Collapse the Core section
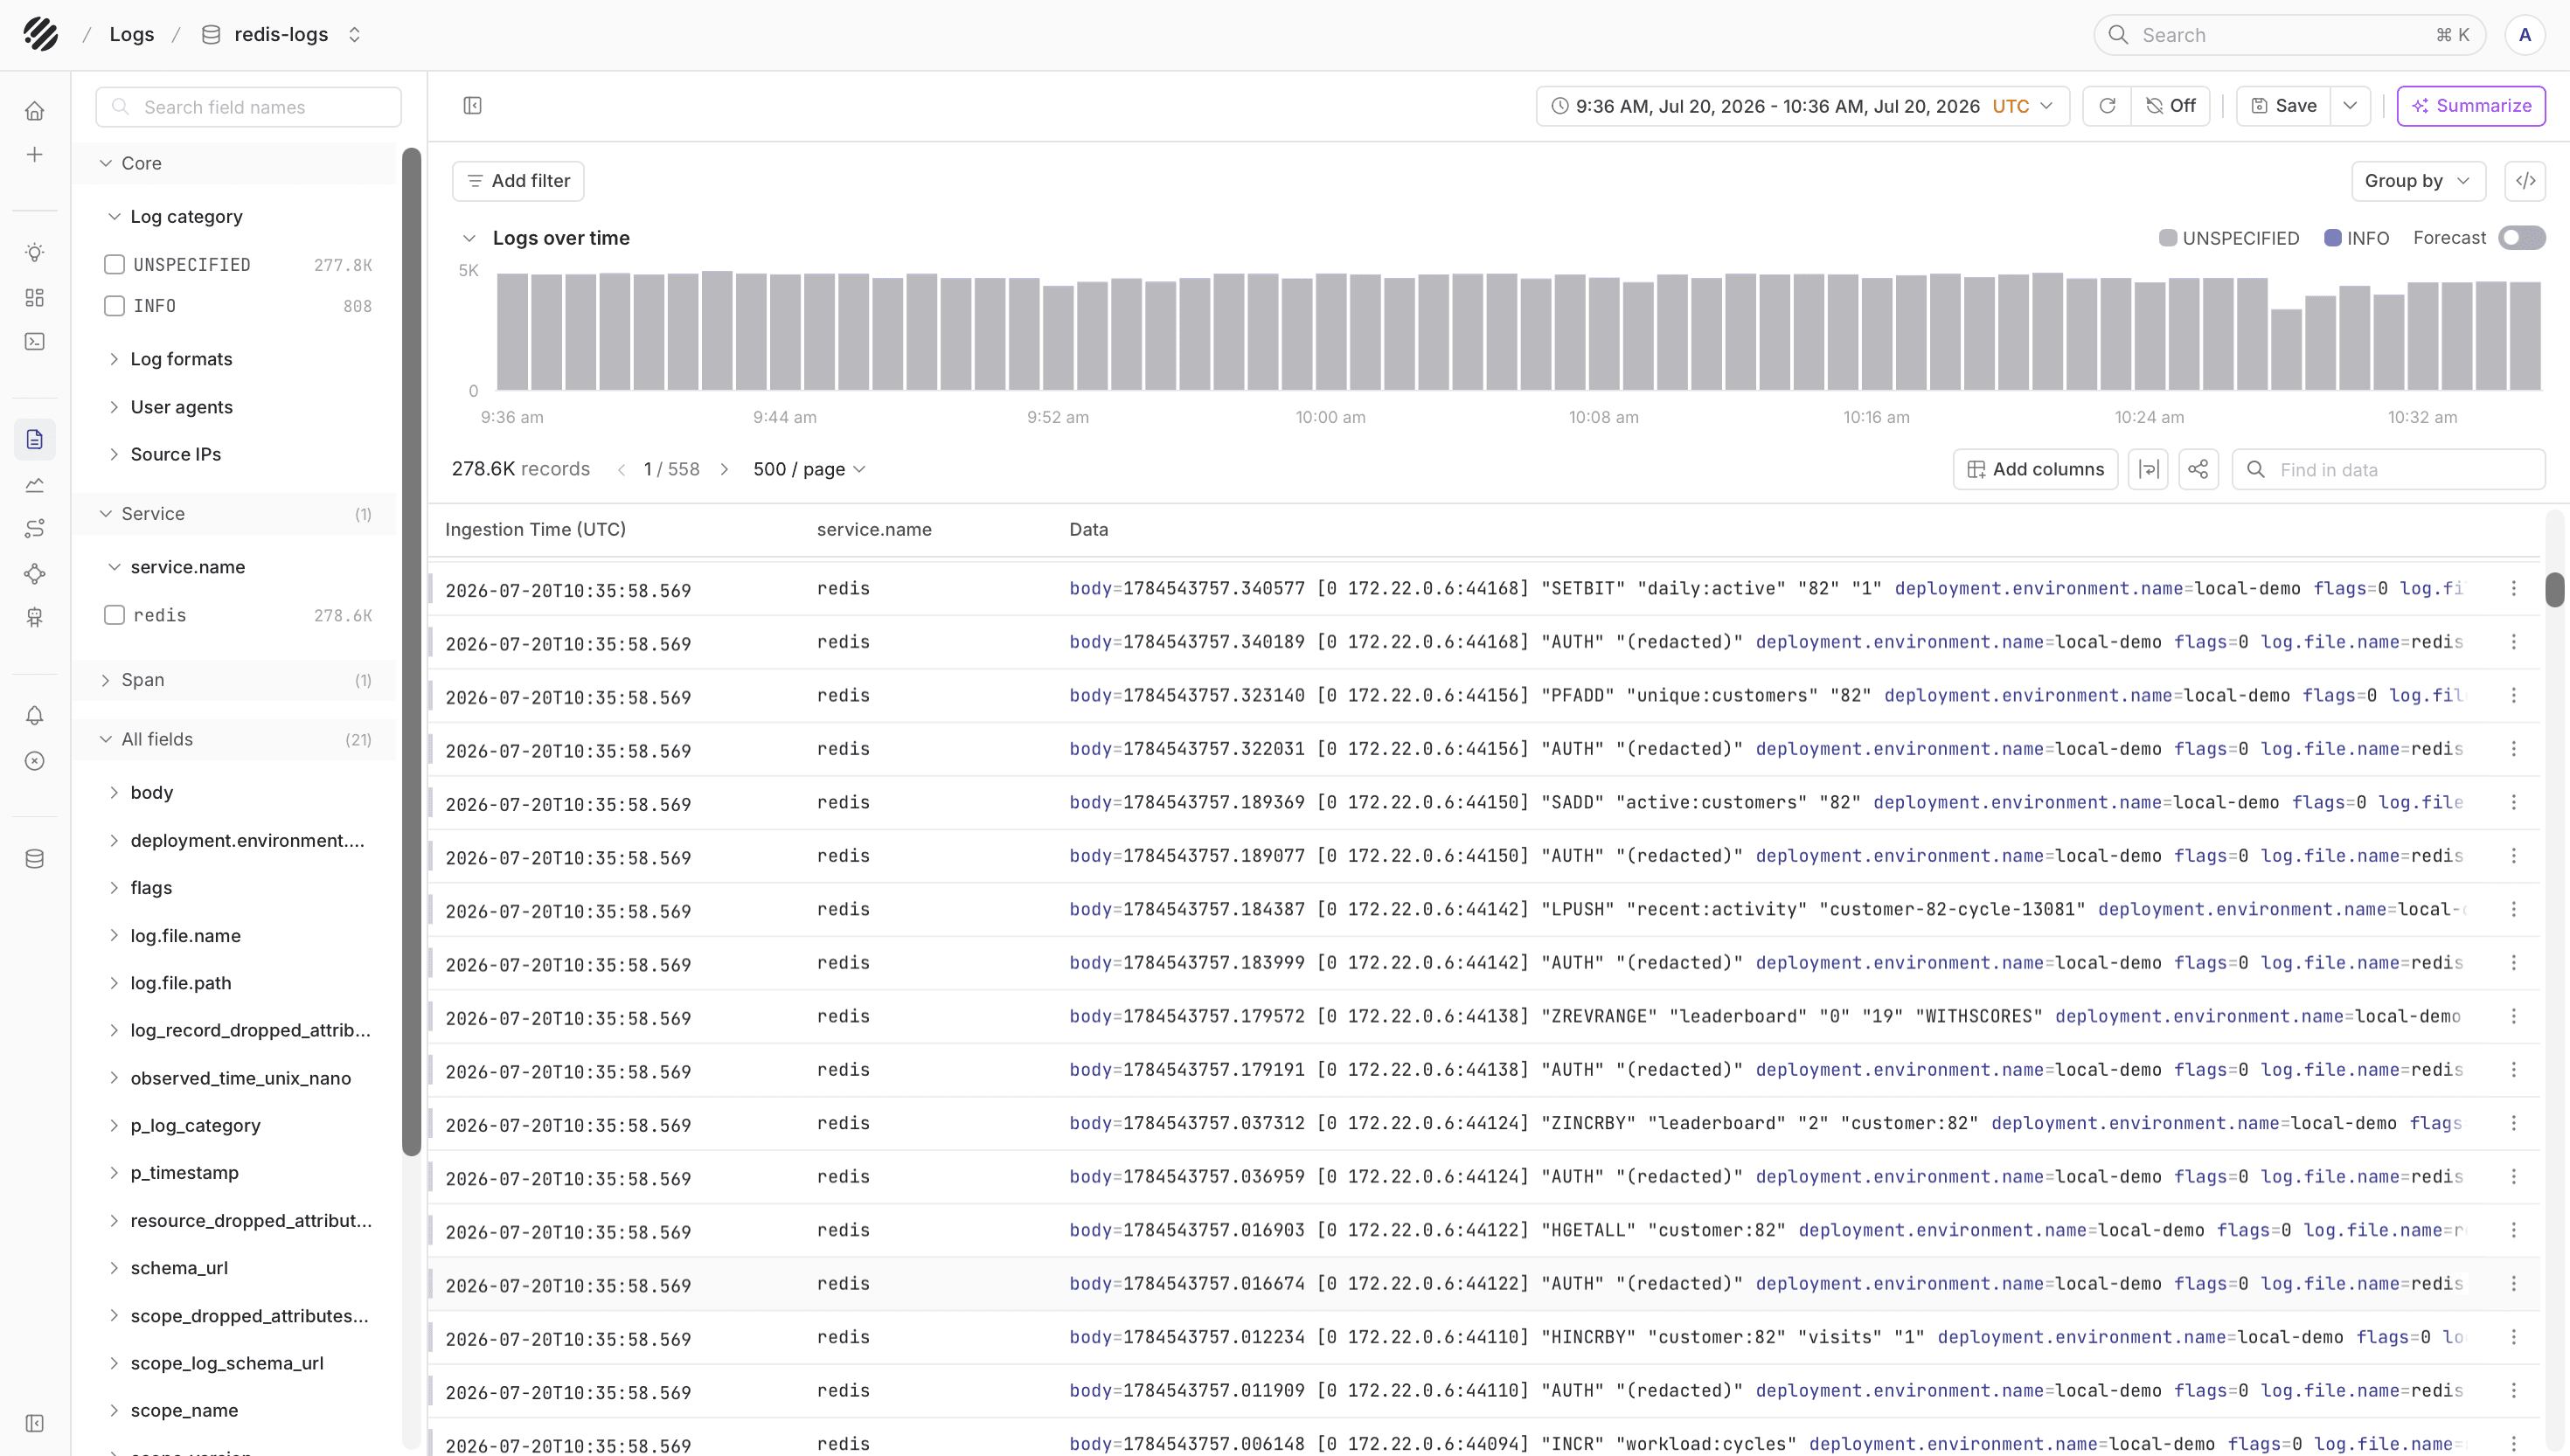 (106, 163)
